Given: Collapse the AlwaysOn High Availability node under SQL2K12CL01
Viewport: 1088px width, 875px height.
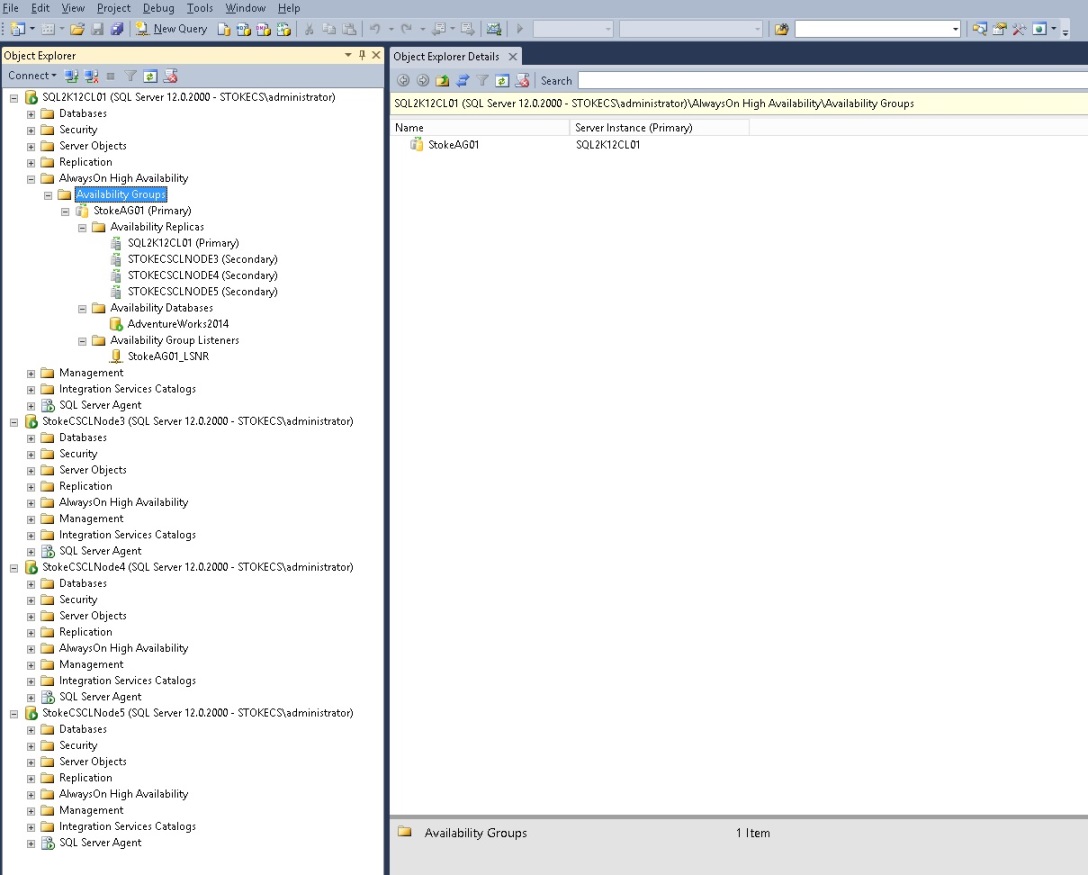Looking at the screenshot, I should [x=31, y=178].
